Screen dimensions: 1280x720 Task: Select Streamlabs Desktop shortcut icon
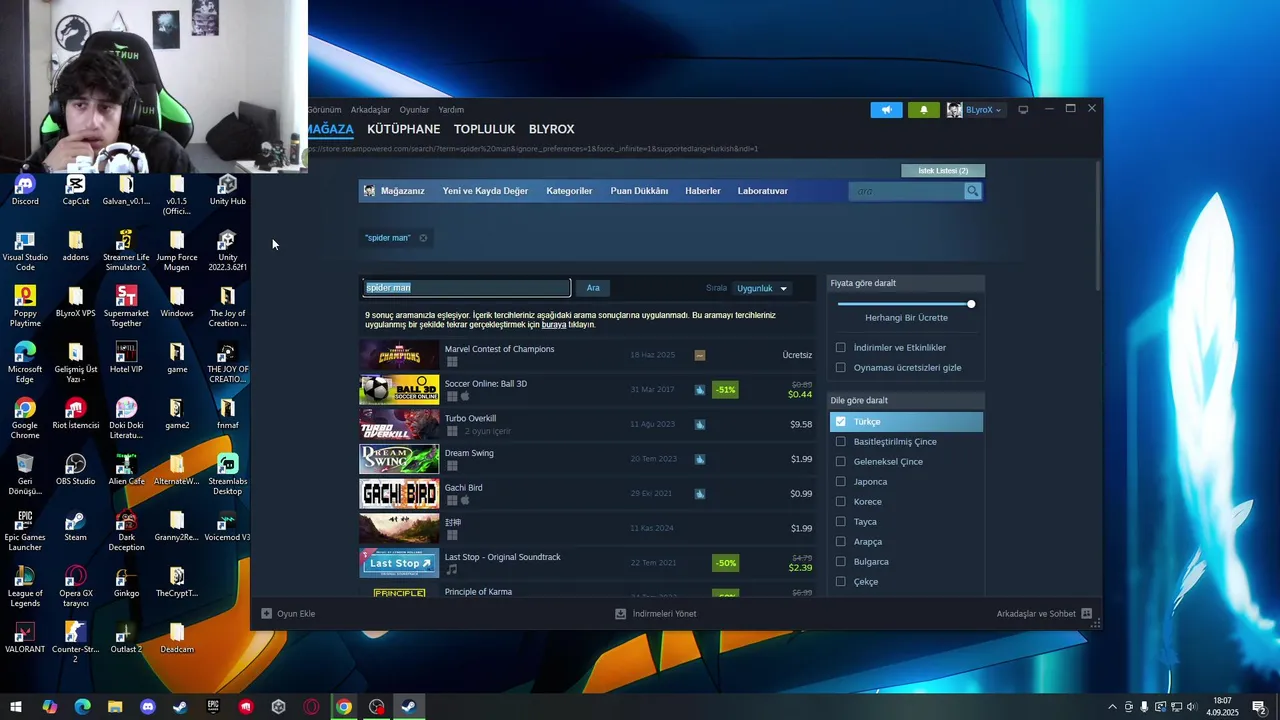[x=228, y=475]
